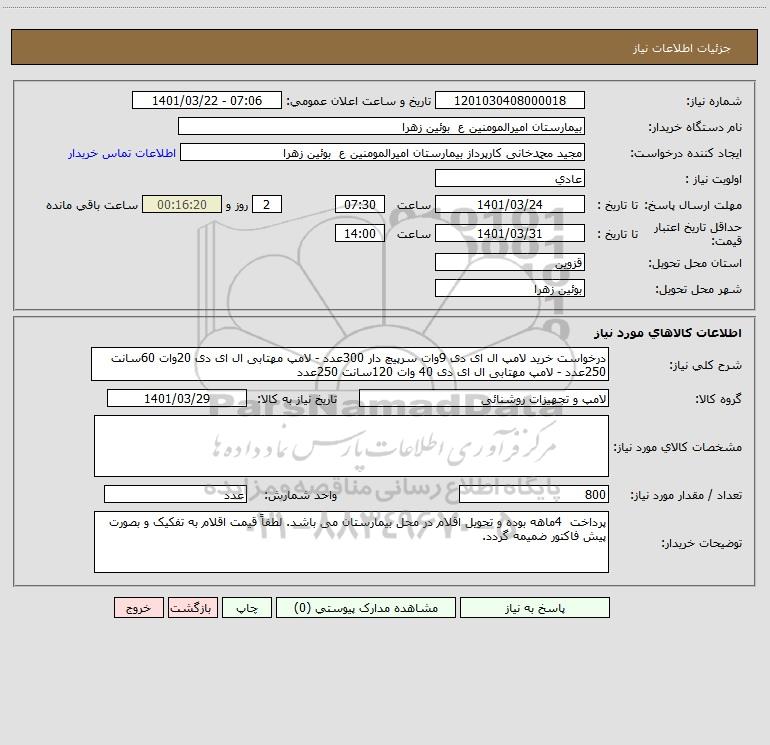Click the تاریخ نیاز به کالا label
Screen dimensions: 770x745
tap(297, 399)
